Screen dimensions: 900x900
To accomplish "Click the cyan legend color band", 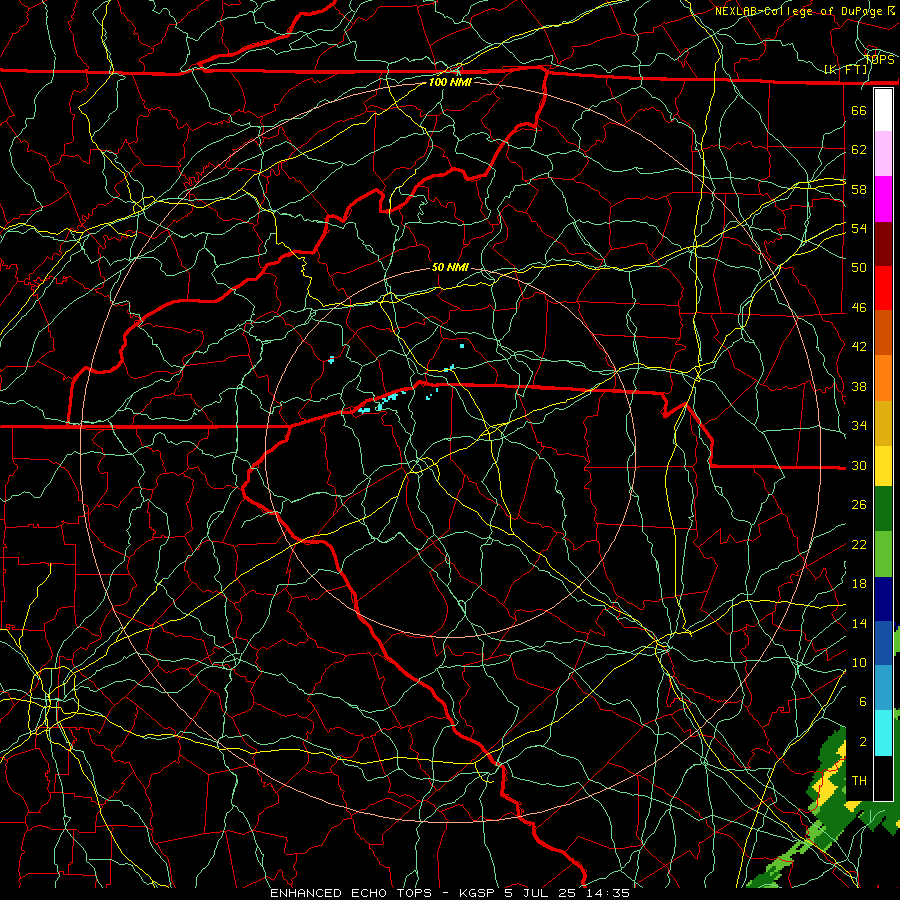I will (x=883, y=733).
